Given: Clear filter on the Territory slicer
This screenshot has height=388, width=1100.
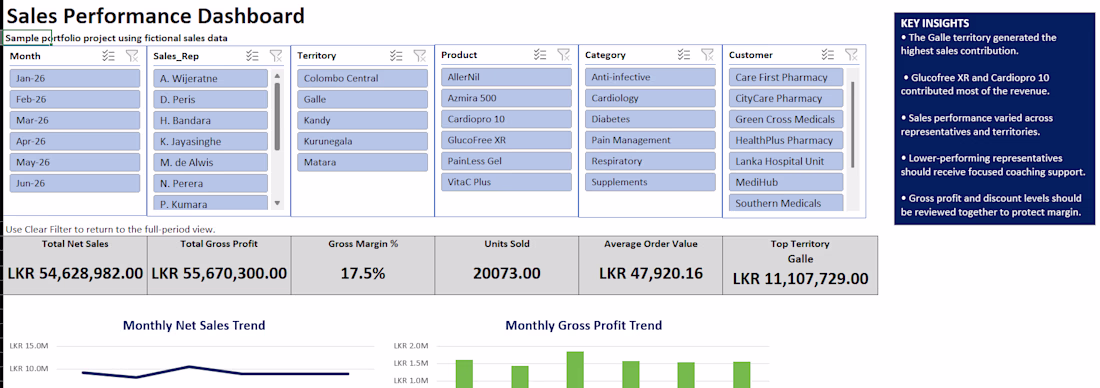Looking at the screenshot, I should coord(420,56).
